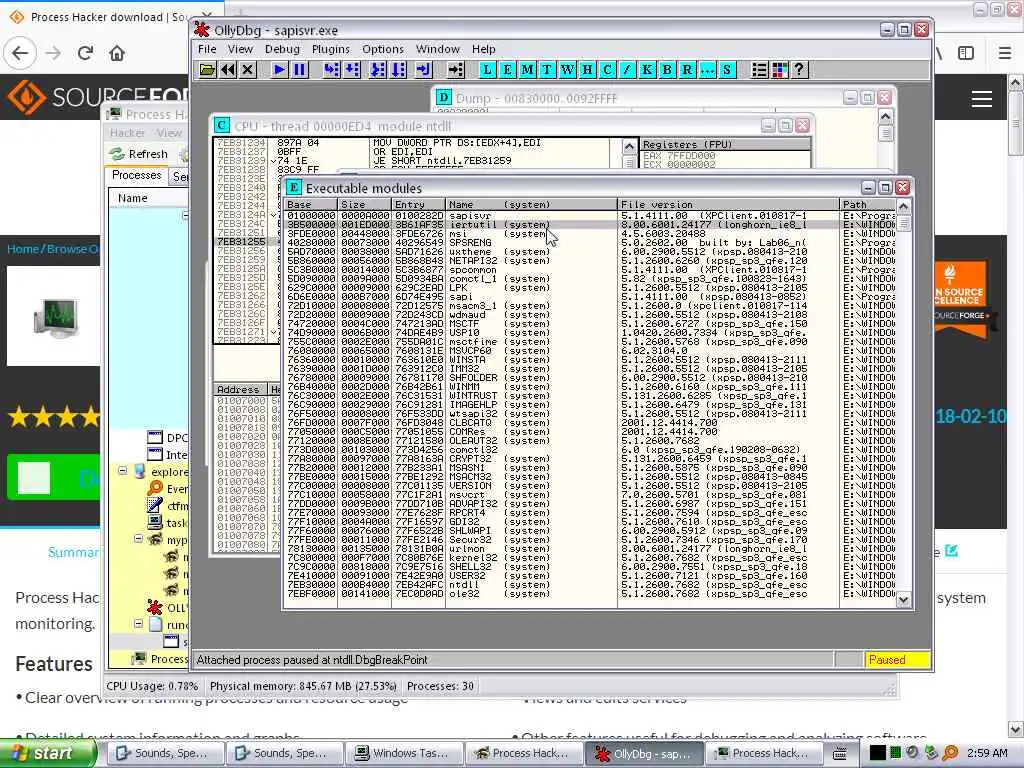Show Log window with L icon
Viewport: 1024px width, 768px height.
(x=487, y=70)
